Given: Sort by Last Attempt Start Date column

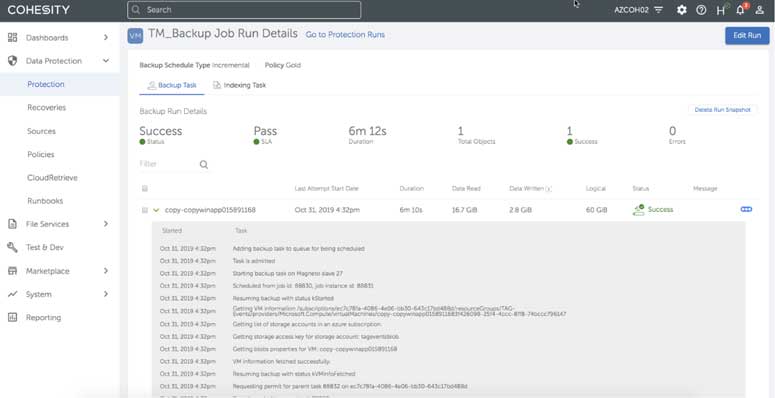Looking at the screenshot, I should [327, 188].
